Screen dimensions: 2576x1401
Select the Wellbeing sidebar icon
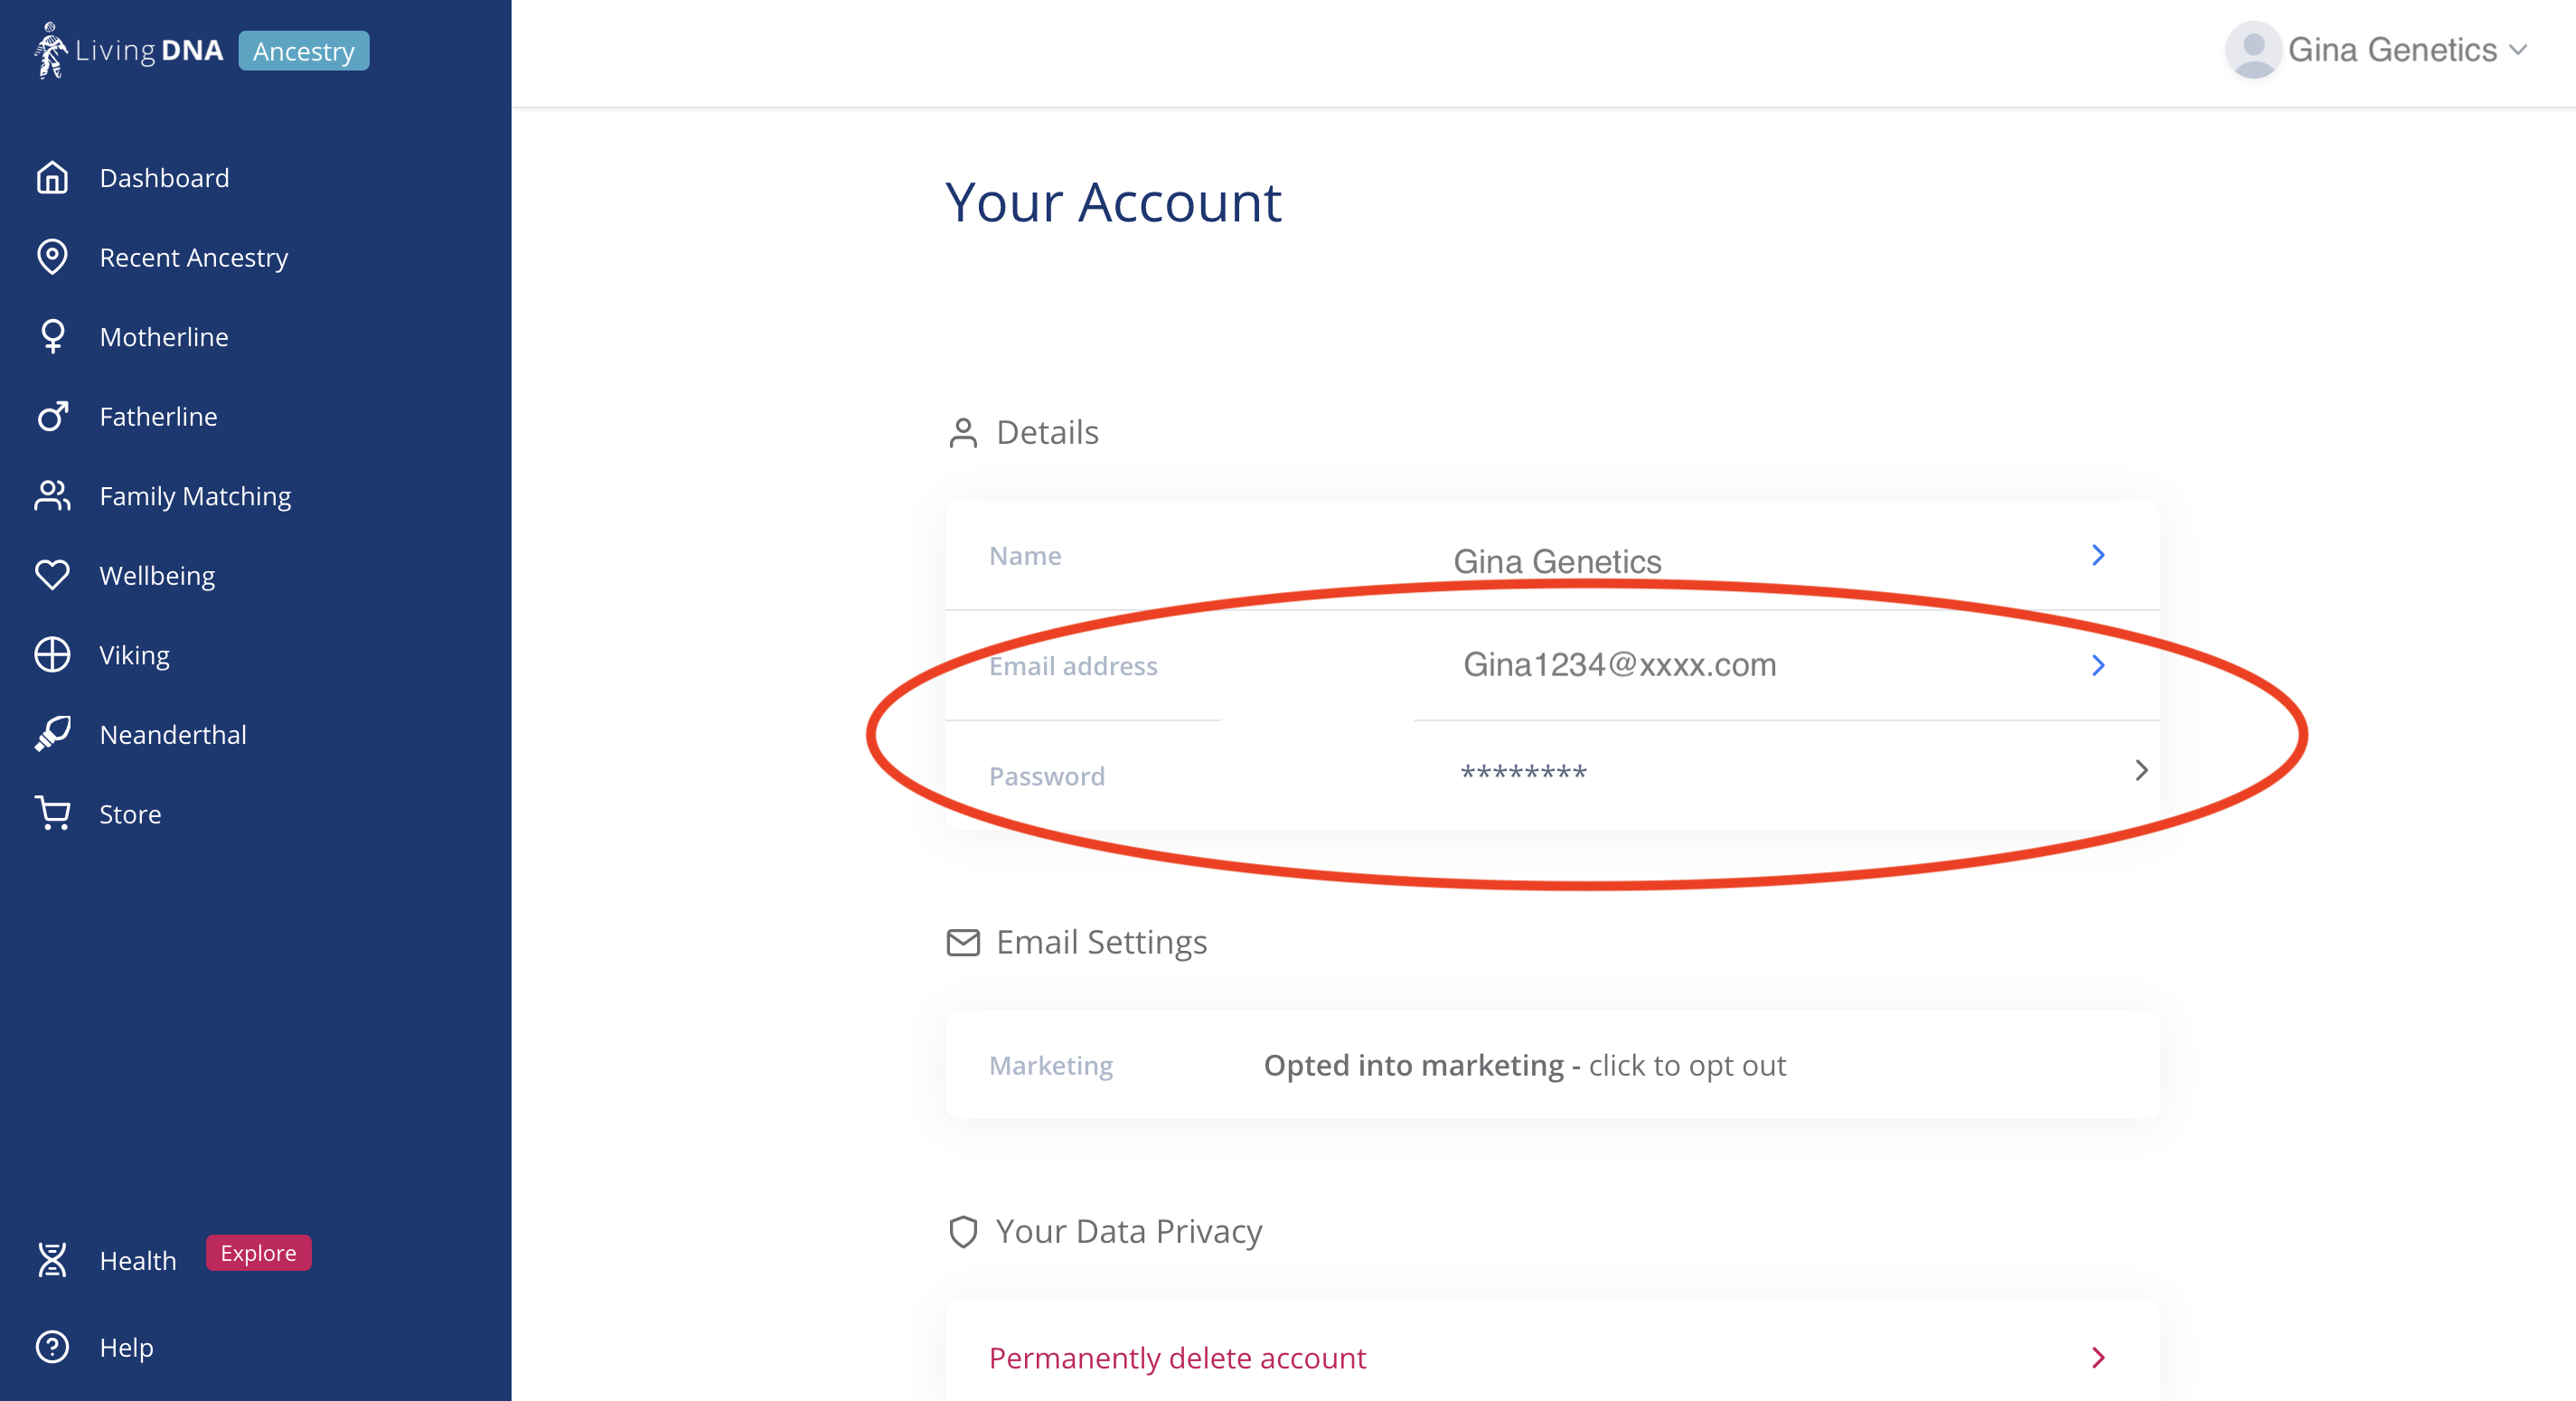point(53,575)
